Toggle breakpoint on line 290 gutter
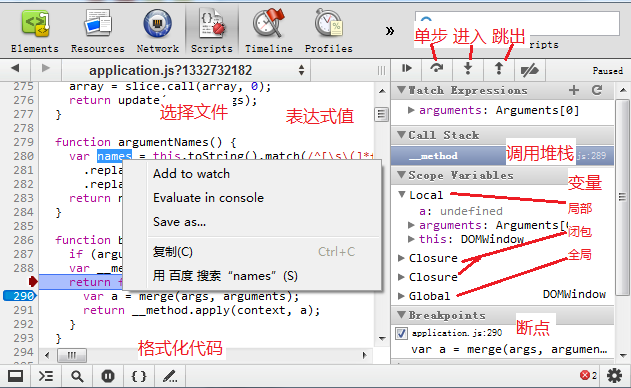The width and height of the screenshot is (631, 388). point(19,296)
